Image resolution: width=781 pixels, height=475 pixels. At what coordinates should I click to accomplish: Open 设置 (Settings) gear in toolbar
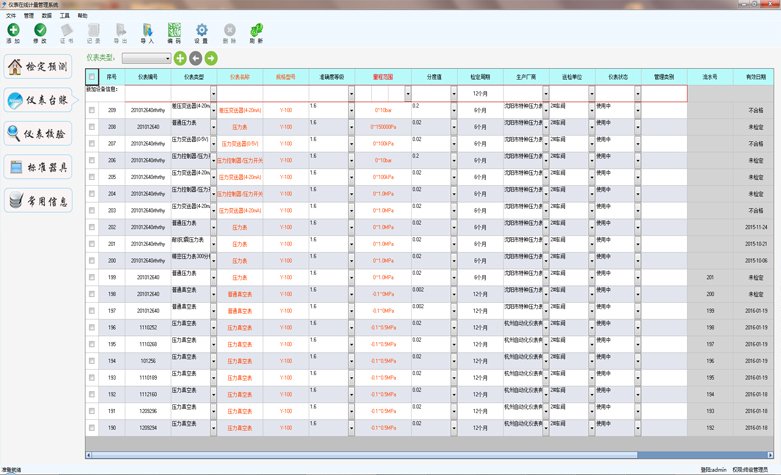(201, 34)
